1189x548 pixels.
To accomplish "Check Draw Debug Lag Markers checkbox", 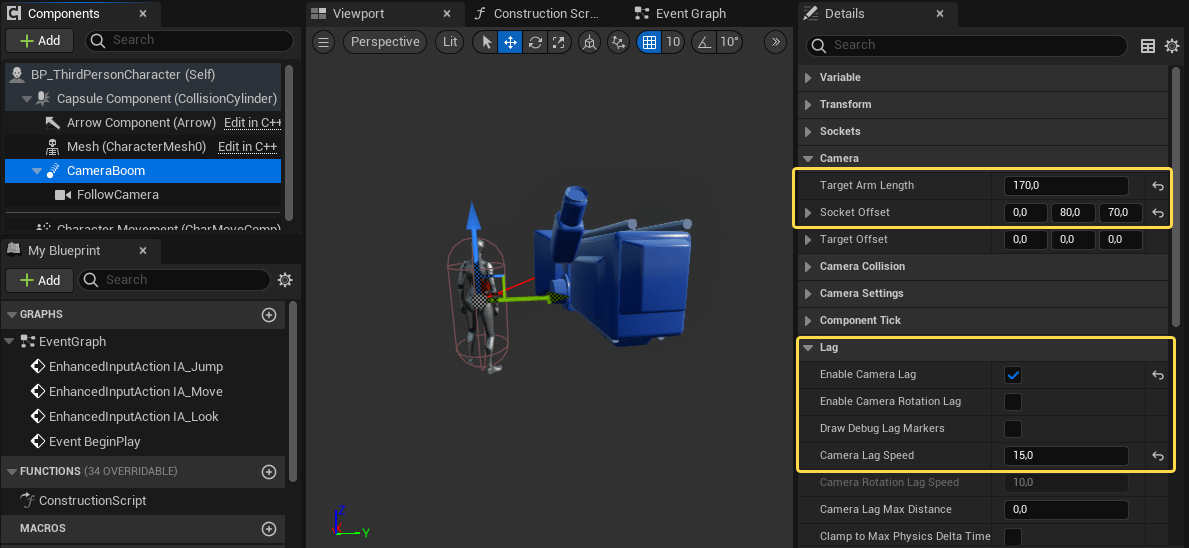I will tap(1012, 428).
